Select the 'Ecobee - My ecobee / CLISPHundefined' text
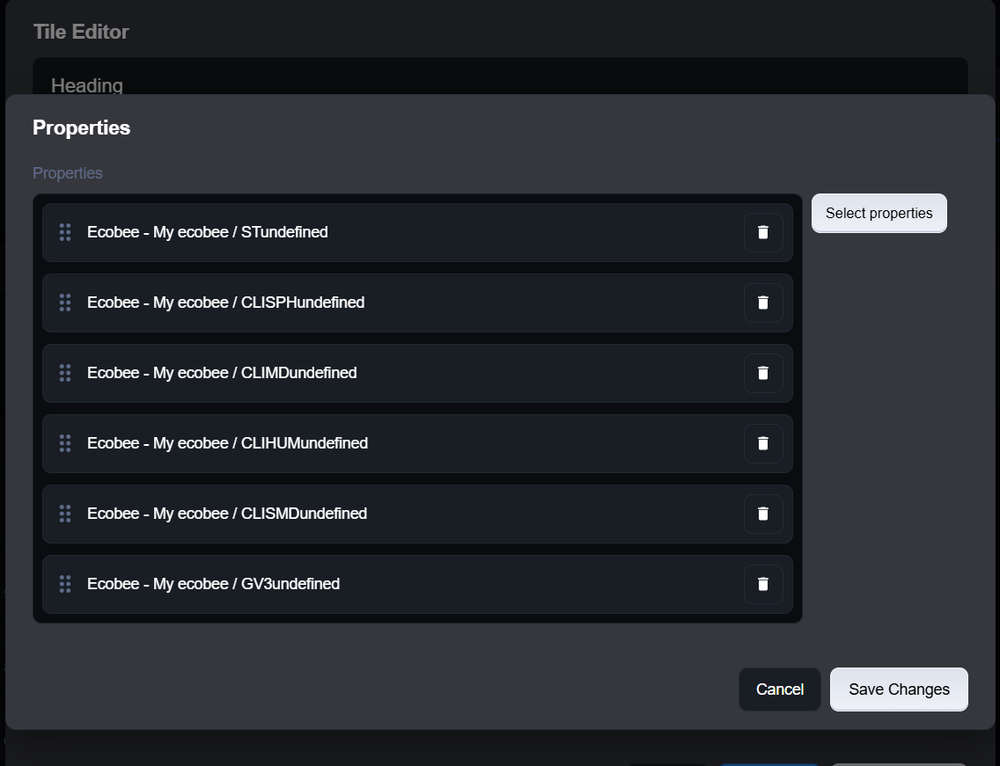The height and width of the screenshot is (766, 1000). [x=226, y=302]
